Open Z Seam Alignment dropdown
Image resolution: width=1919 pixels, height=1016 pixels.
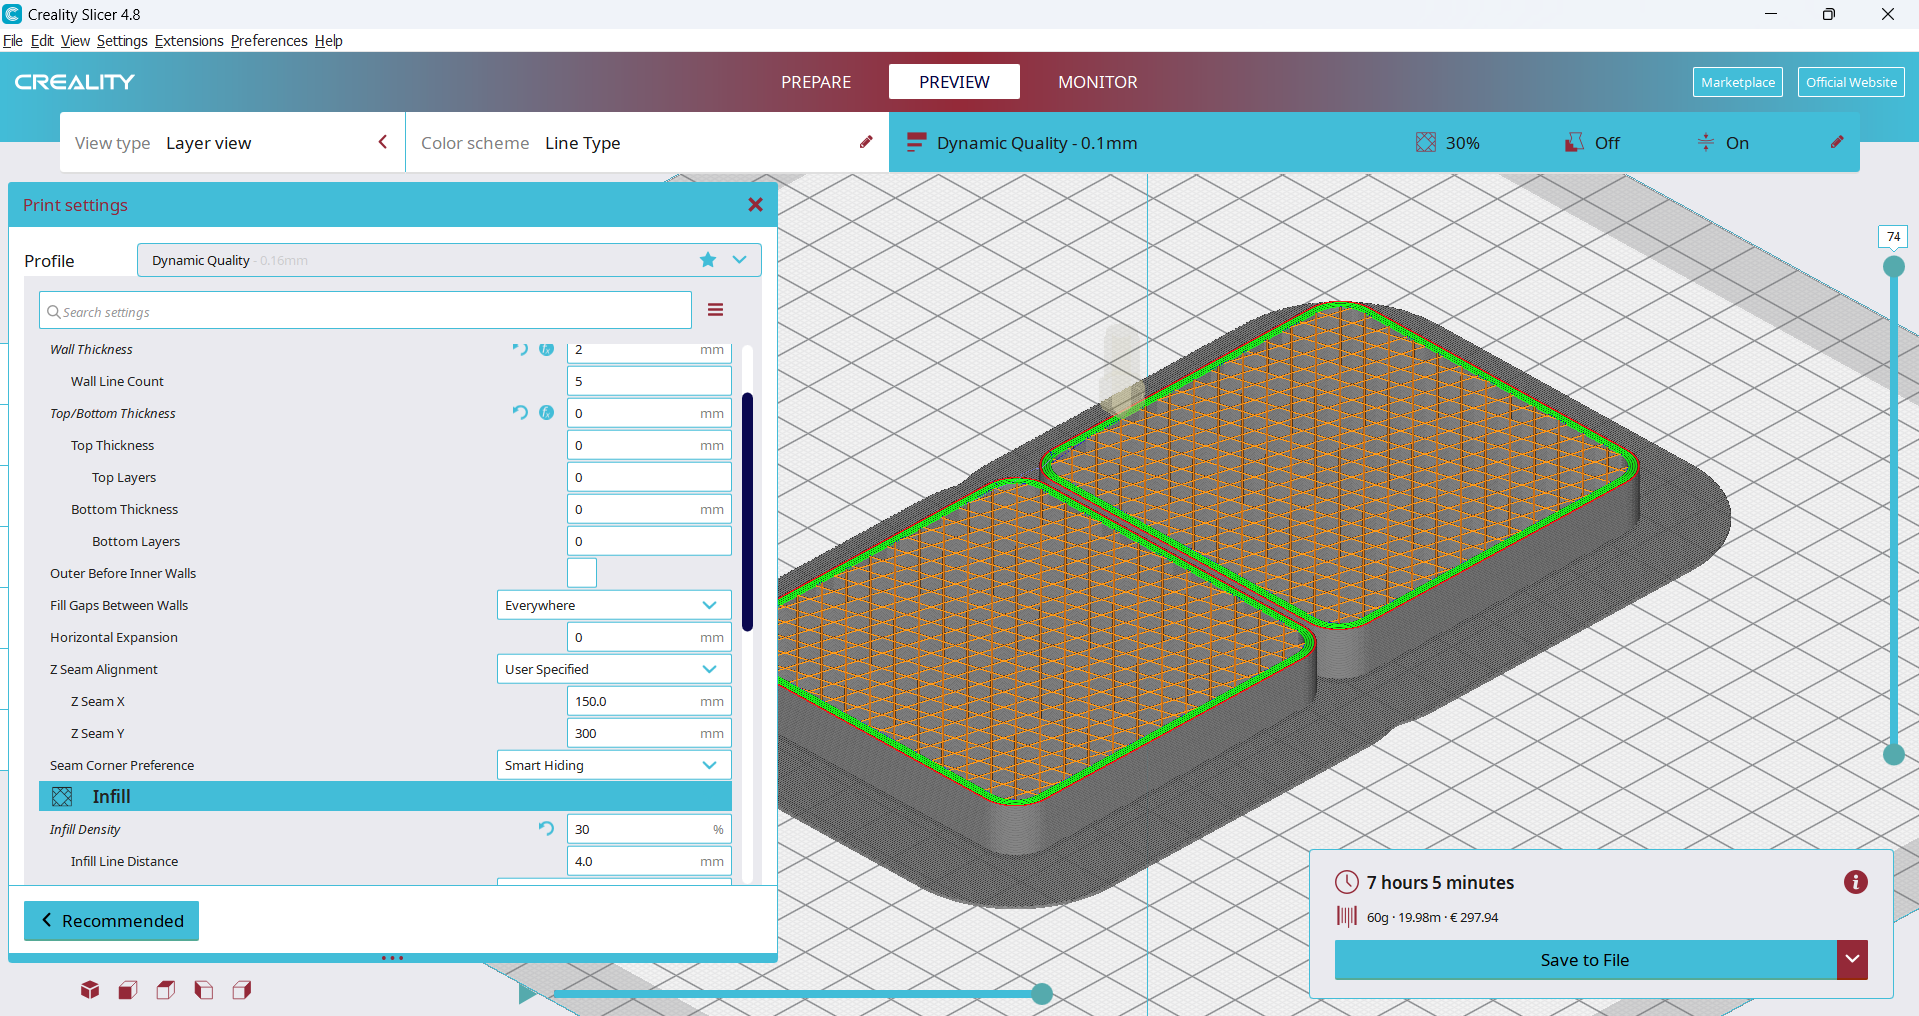[614, 669]
